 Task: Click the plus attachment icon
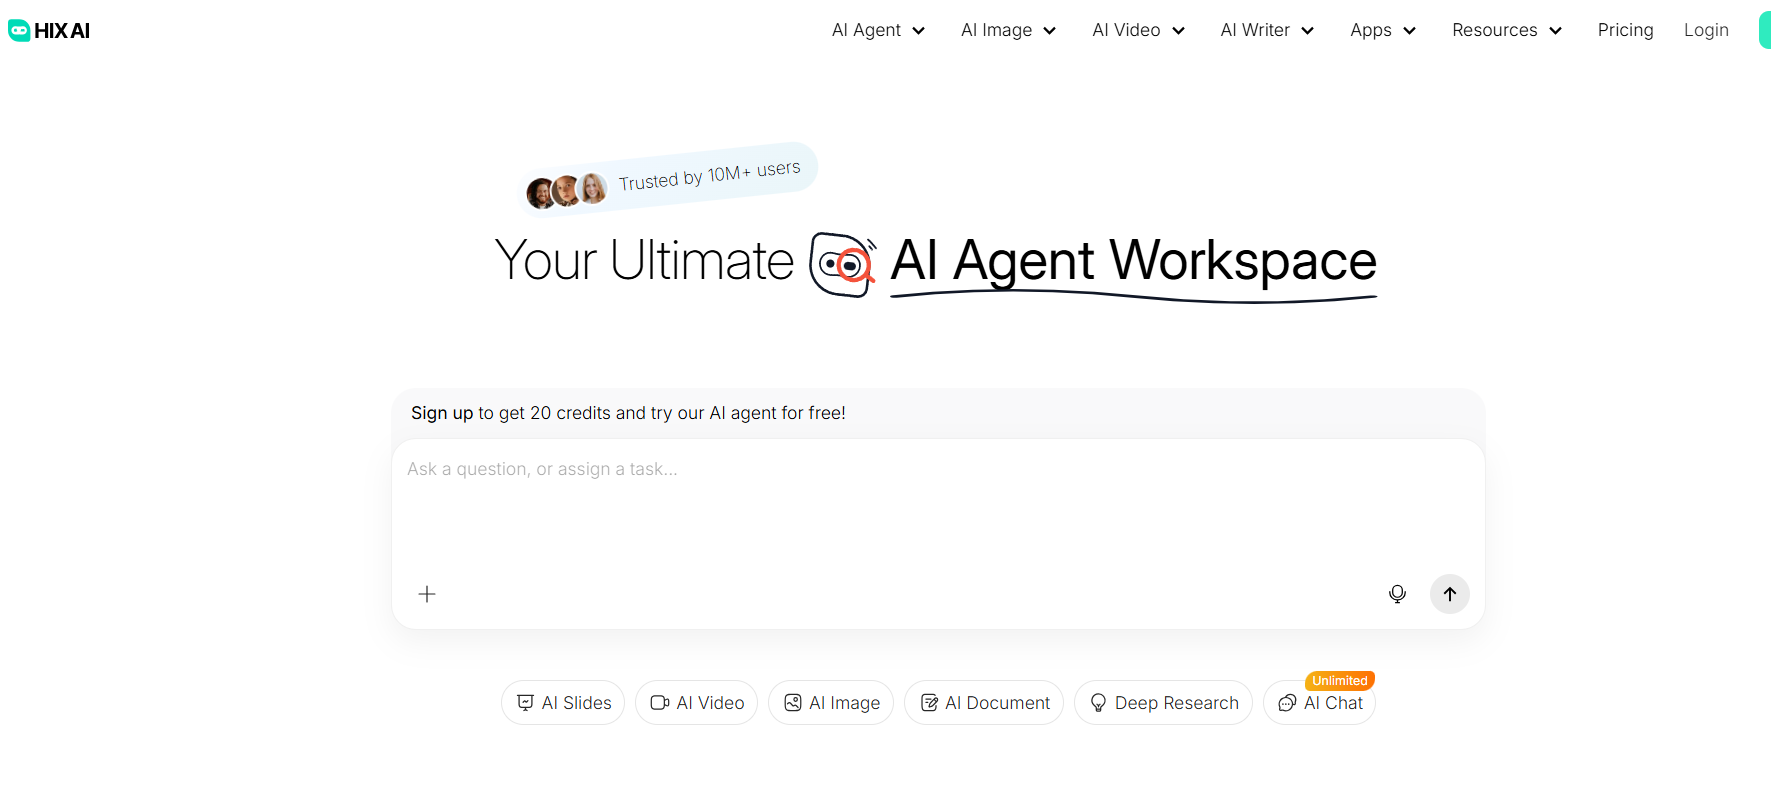427,594
